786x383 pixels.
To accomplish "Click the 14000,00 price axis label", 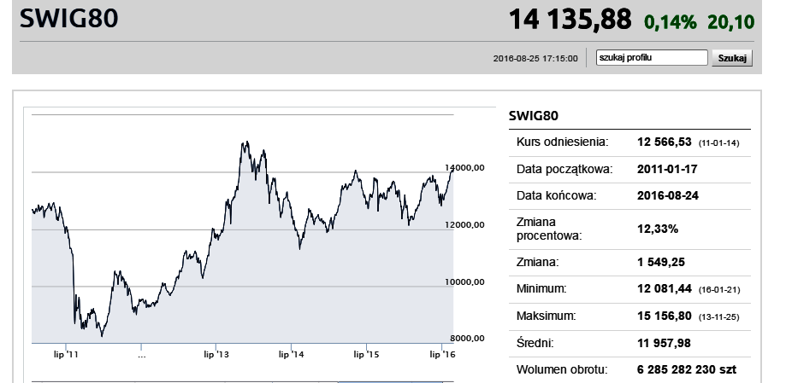I will 464,168.
